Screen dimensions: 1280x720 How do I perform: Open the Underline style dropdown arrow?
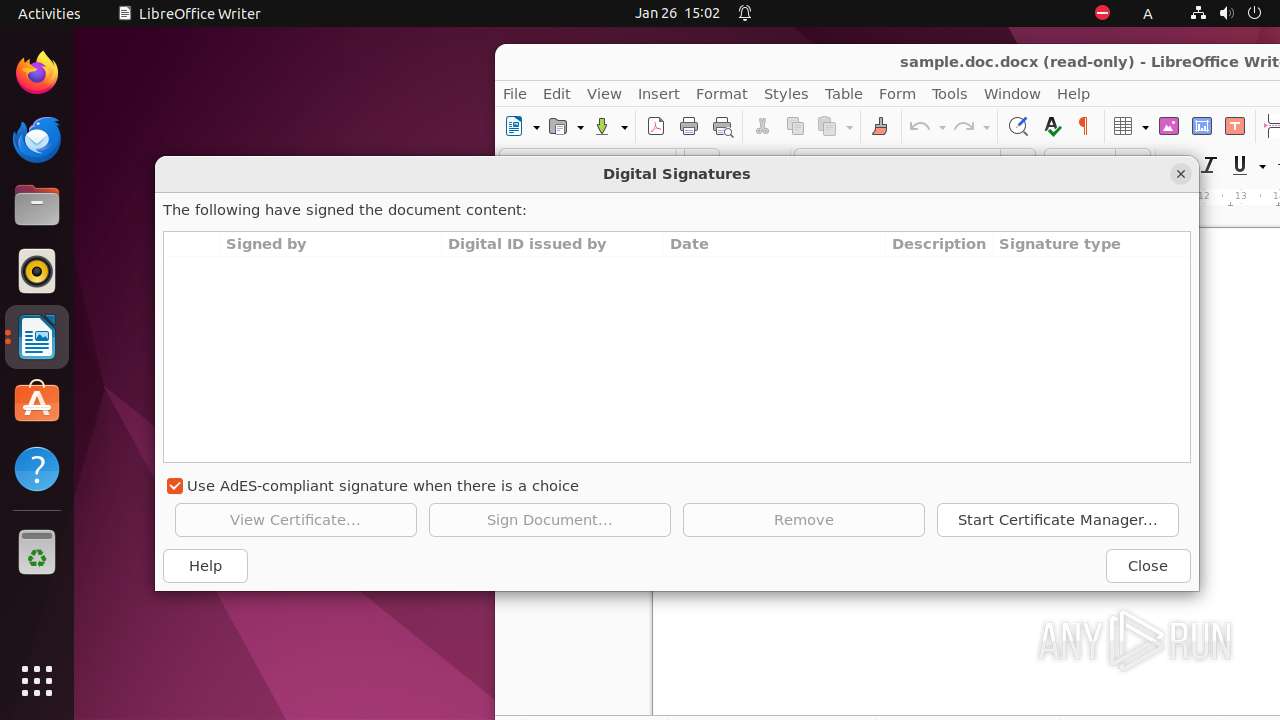(1262, 166)
